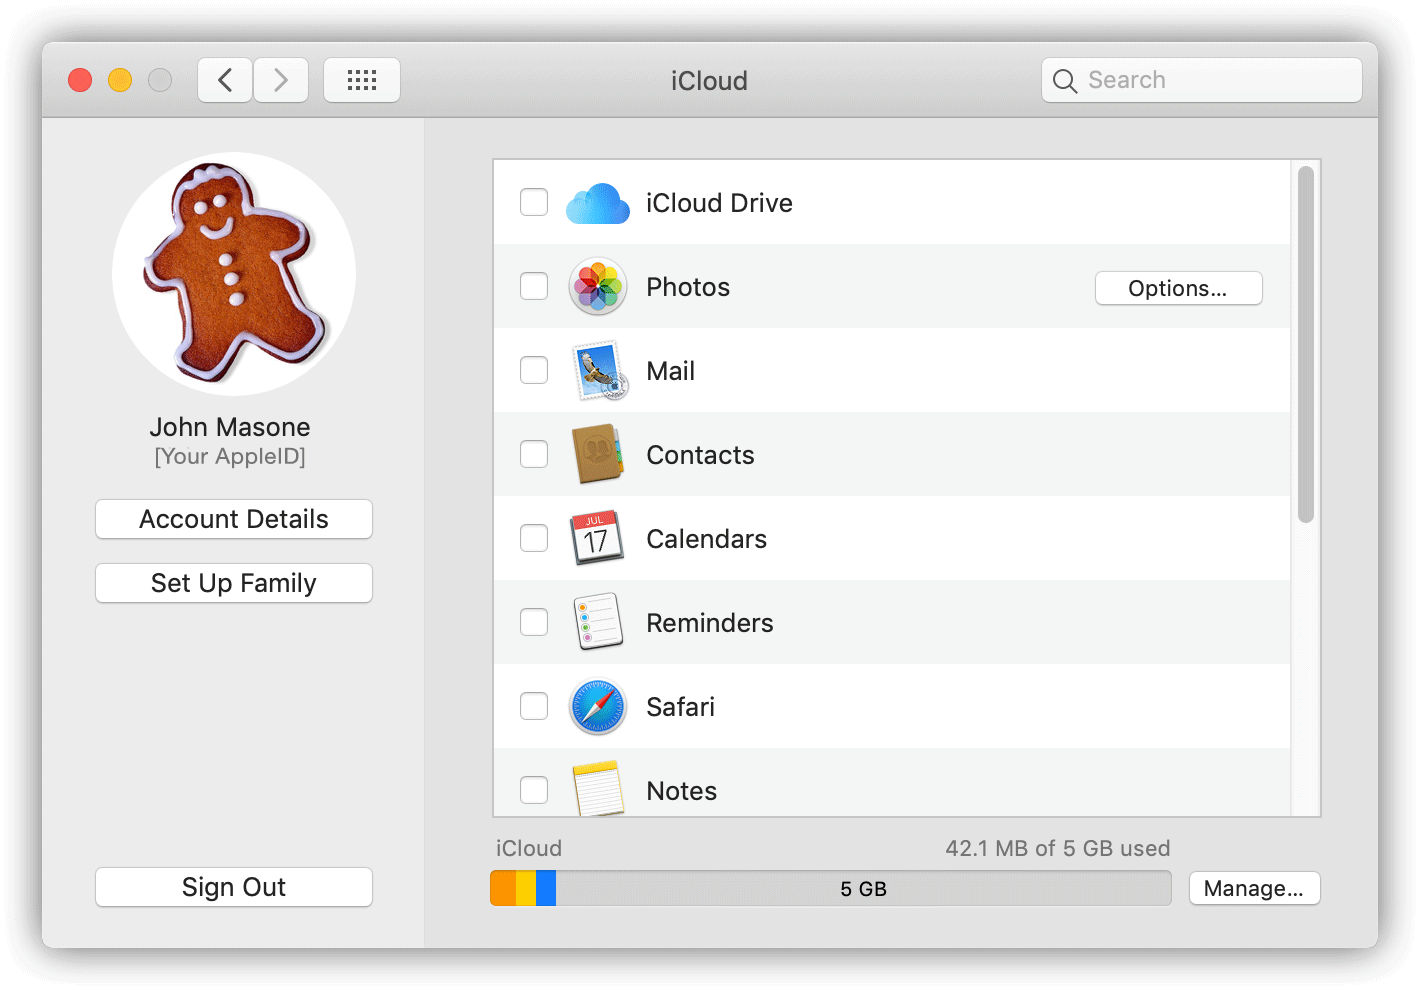Image resolution: width=1420 pixels, height=990 pixels.
Task: Enable the Photos checkbox
Action: coord(534,286)
